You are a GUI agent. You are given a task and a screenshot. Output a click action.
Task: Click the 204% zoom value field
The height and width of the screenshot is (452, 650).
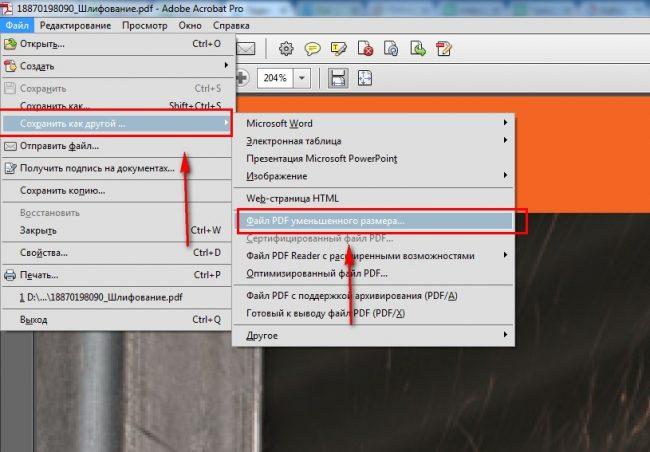click(x=275, y=78)
